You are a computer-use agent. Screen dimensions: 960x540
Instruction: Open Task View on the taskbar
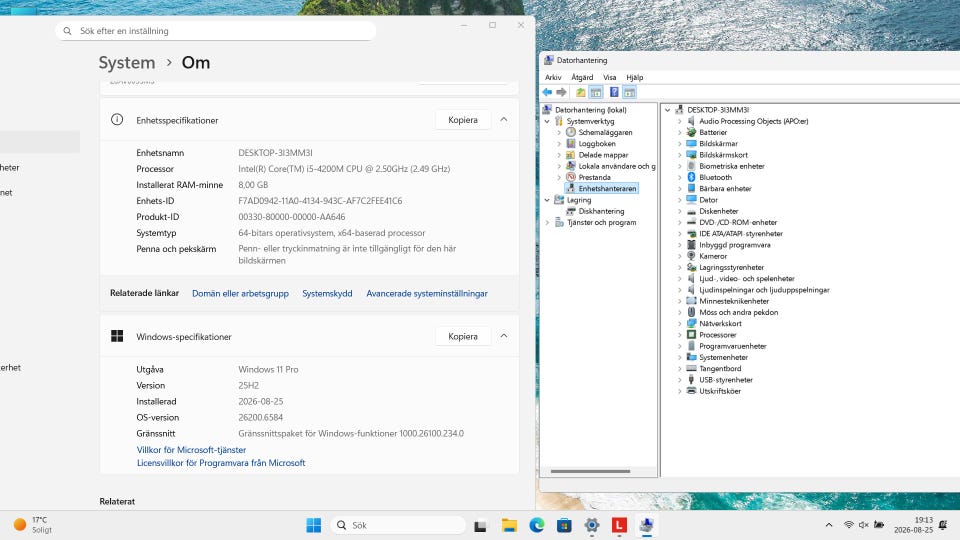pos(480,526)
